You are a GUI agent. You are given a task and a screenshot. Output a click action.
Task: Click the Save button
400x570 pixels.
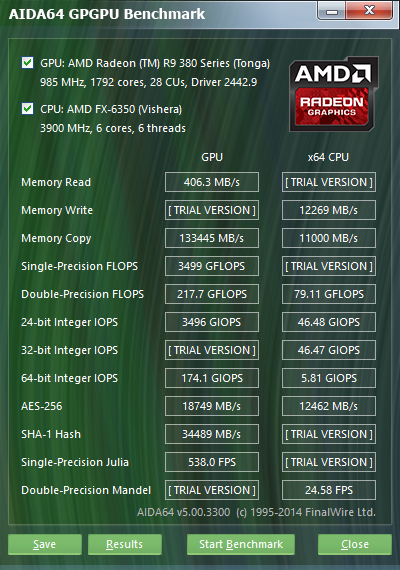(x=45, y=544)
